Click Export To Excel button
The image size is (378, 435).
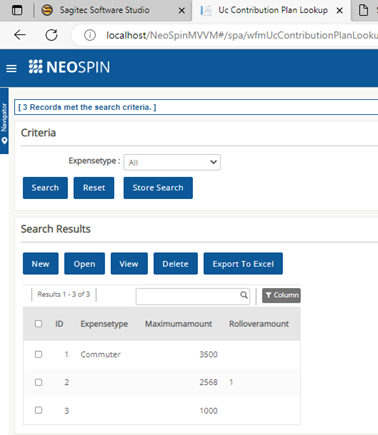pos(243,264)
